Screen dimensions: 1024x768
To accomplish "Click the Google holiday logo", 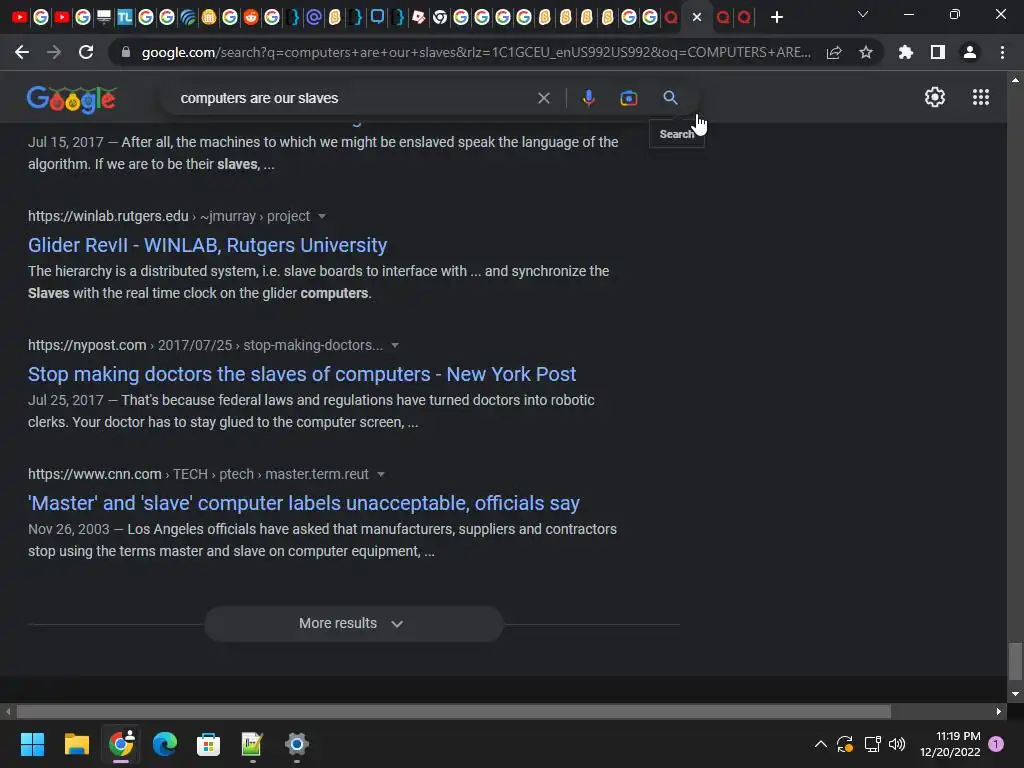I will [x=71, y=99].
